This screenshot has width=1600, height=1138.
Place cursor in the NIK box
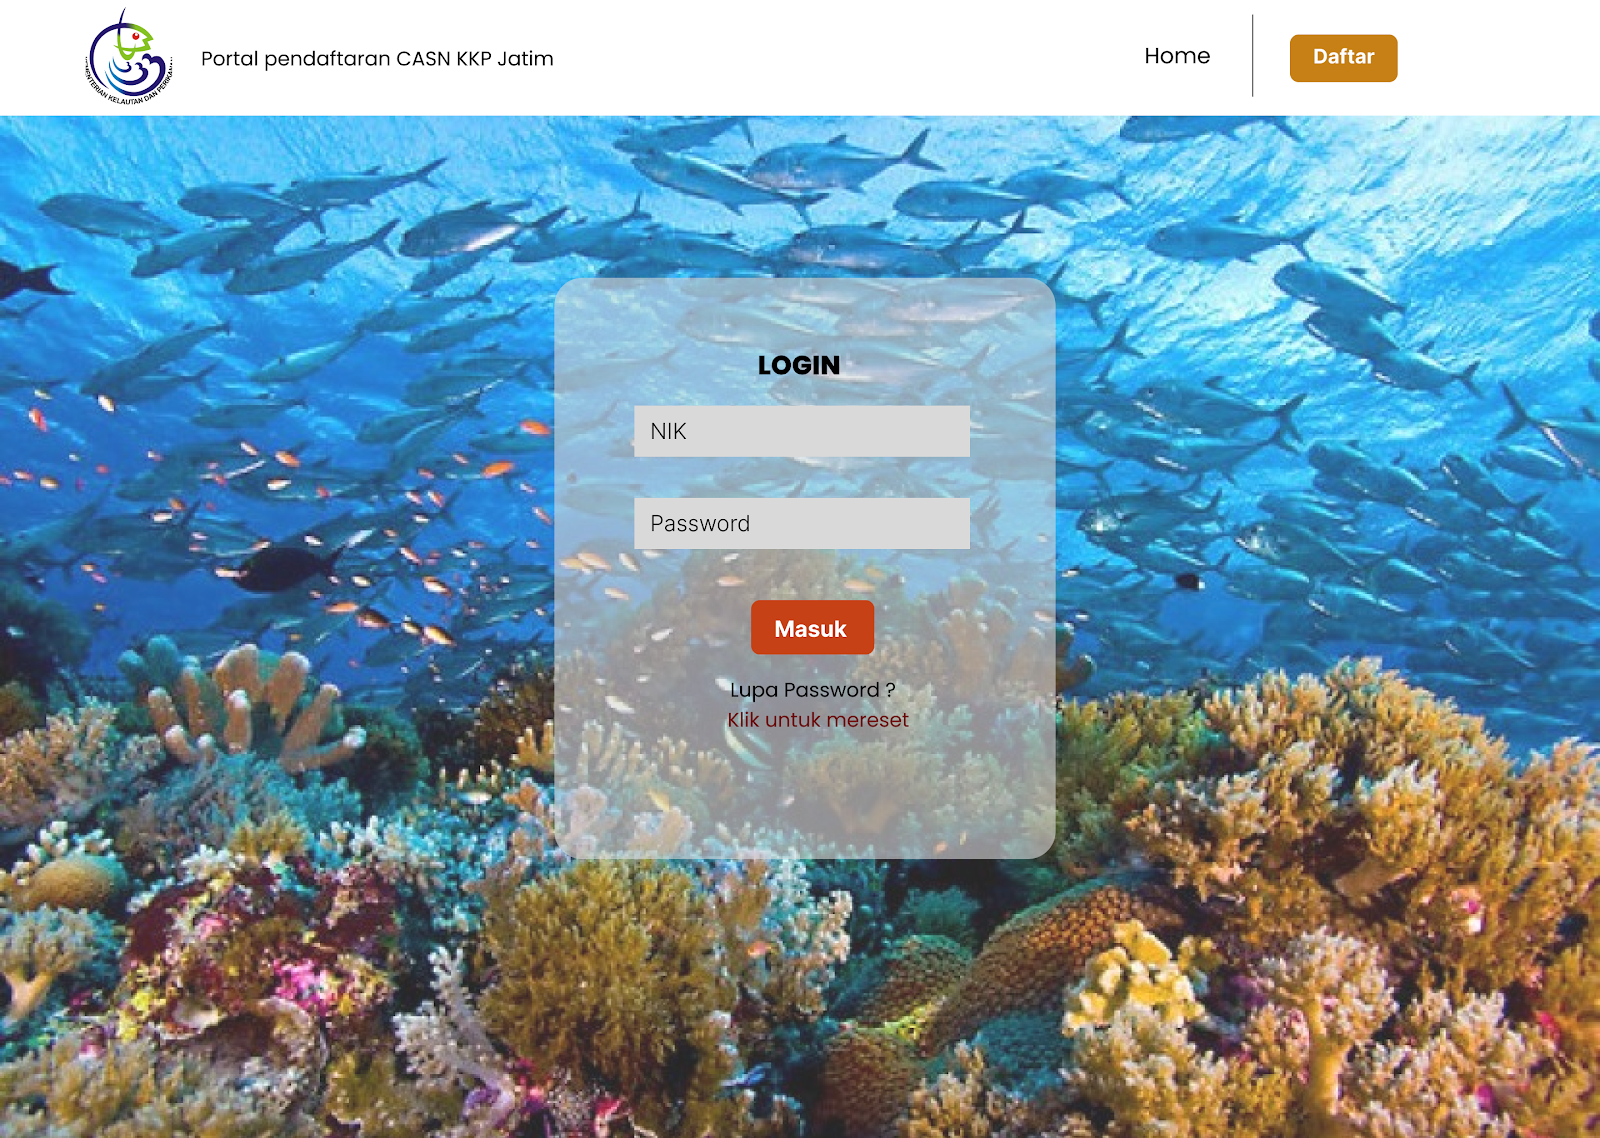(802, 431)
